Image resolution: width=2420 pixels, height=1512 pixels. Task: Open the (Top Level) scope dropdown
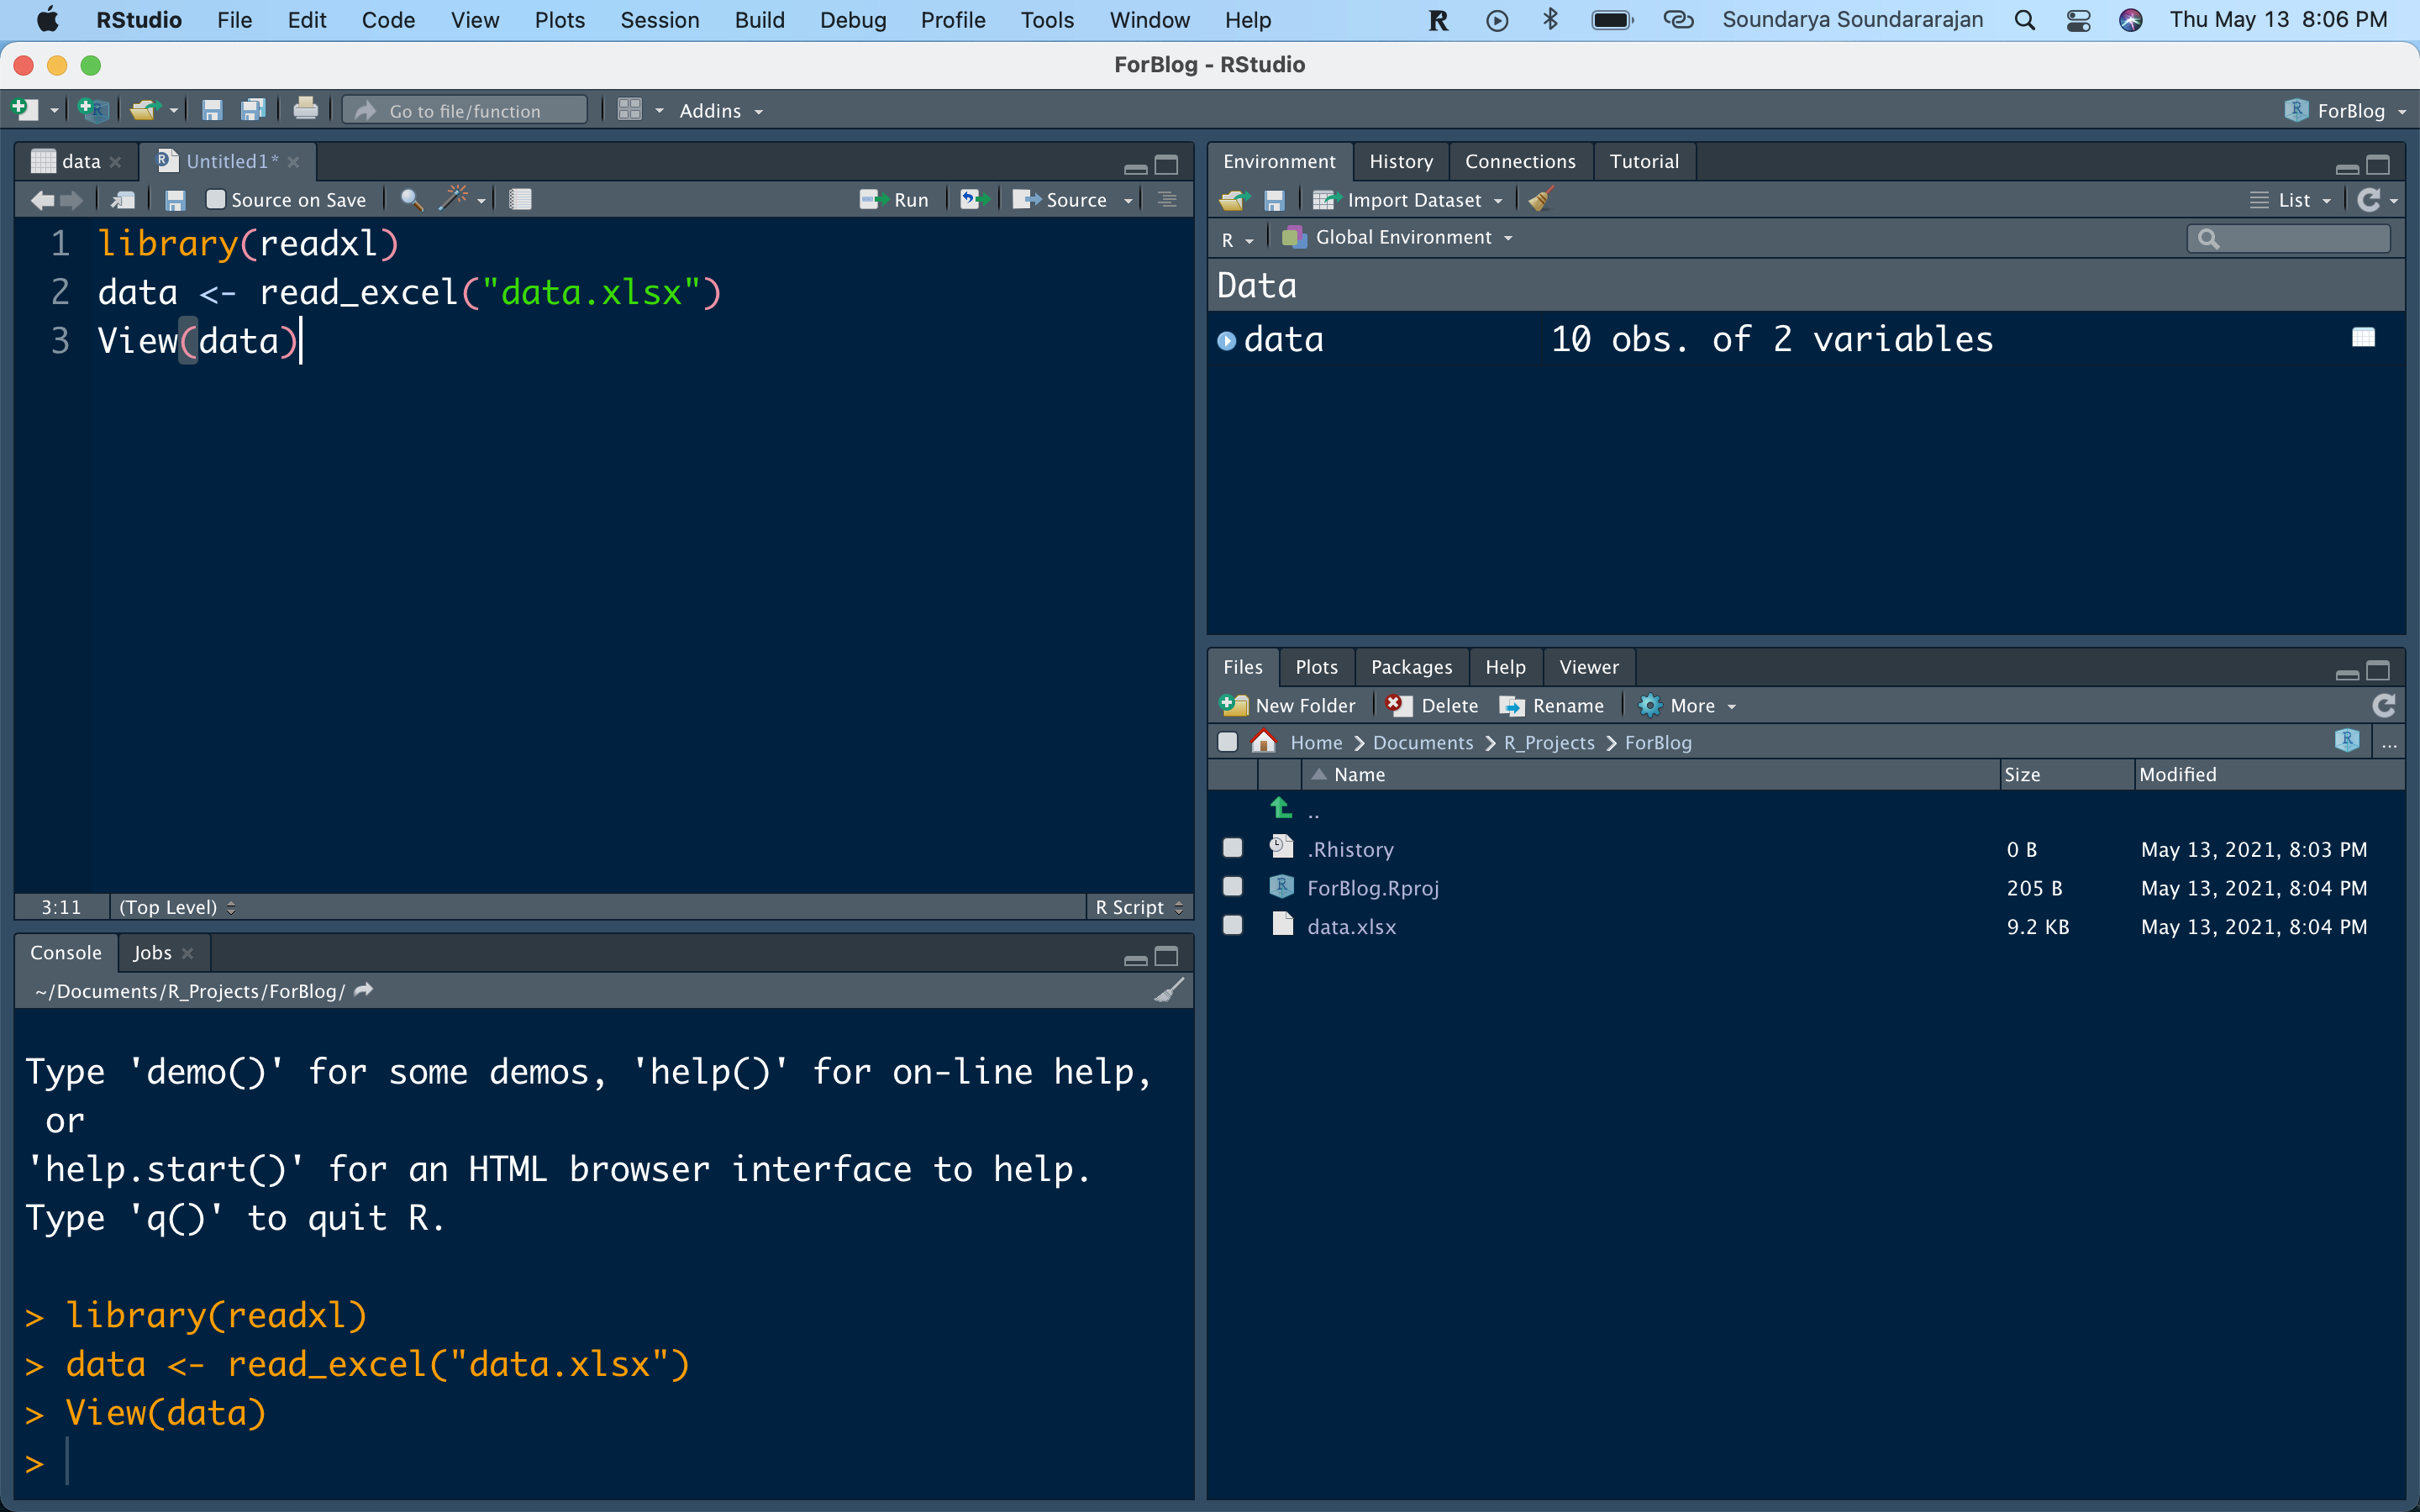(x=177, y=907)
